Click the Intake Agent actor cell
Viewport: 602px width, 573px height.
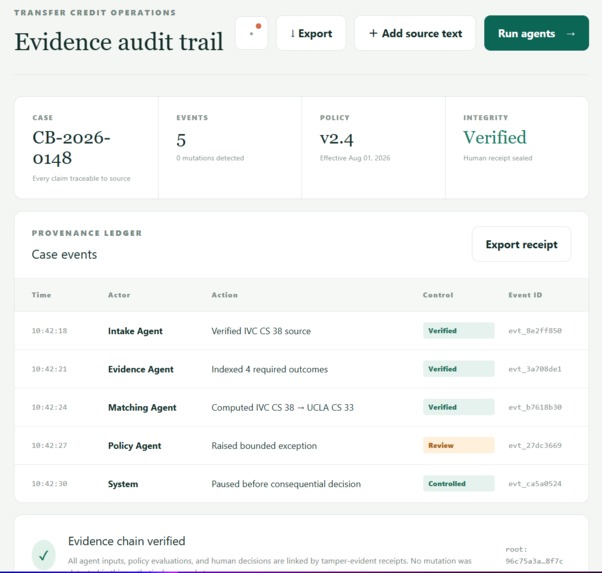(x=135, y=331)
